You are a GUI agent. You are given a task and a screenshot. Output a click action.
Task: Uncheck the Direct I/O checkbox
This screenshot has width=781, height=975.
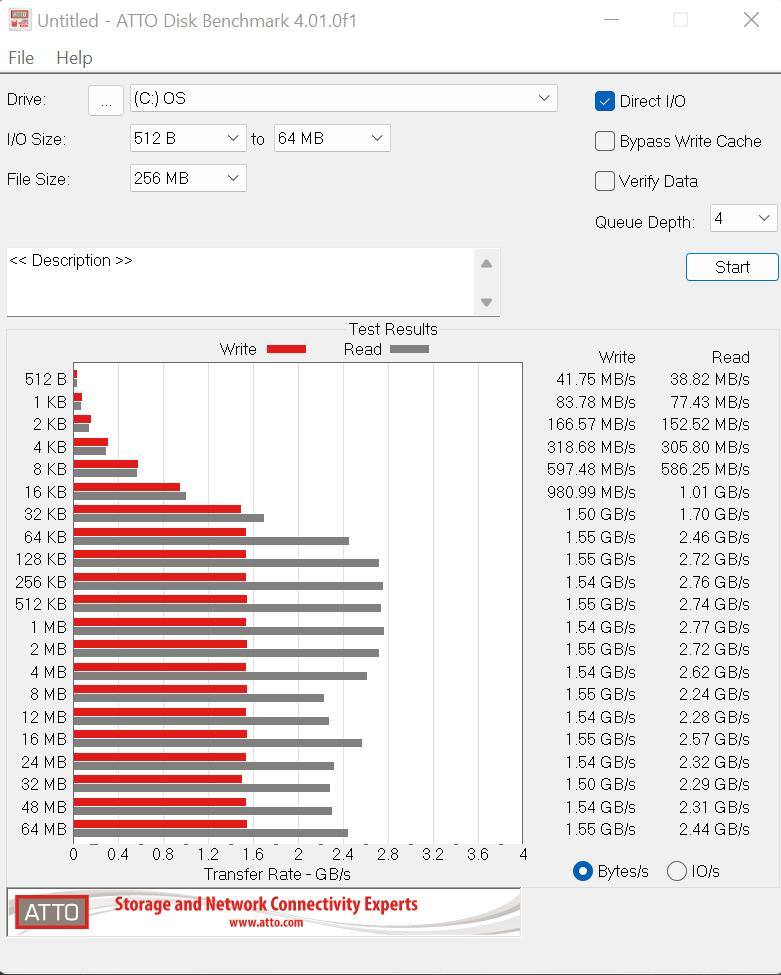[x=605, y=101]
